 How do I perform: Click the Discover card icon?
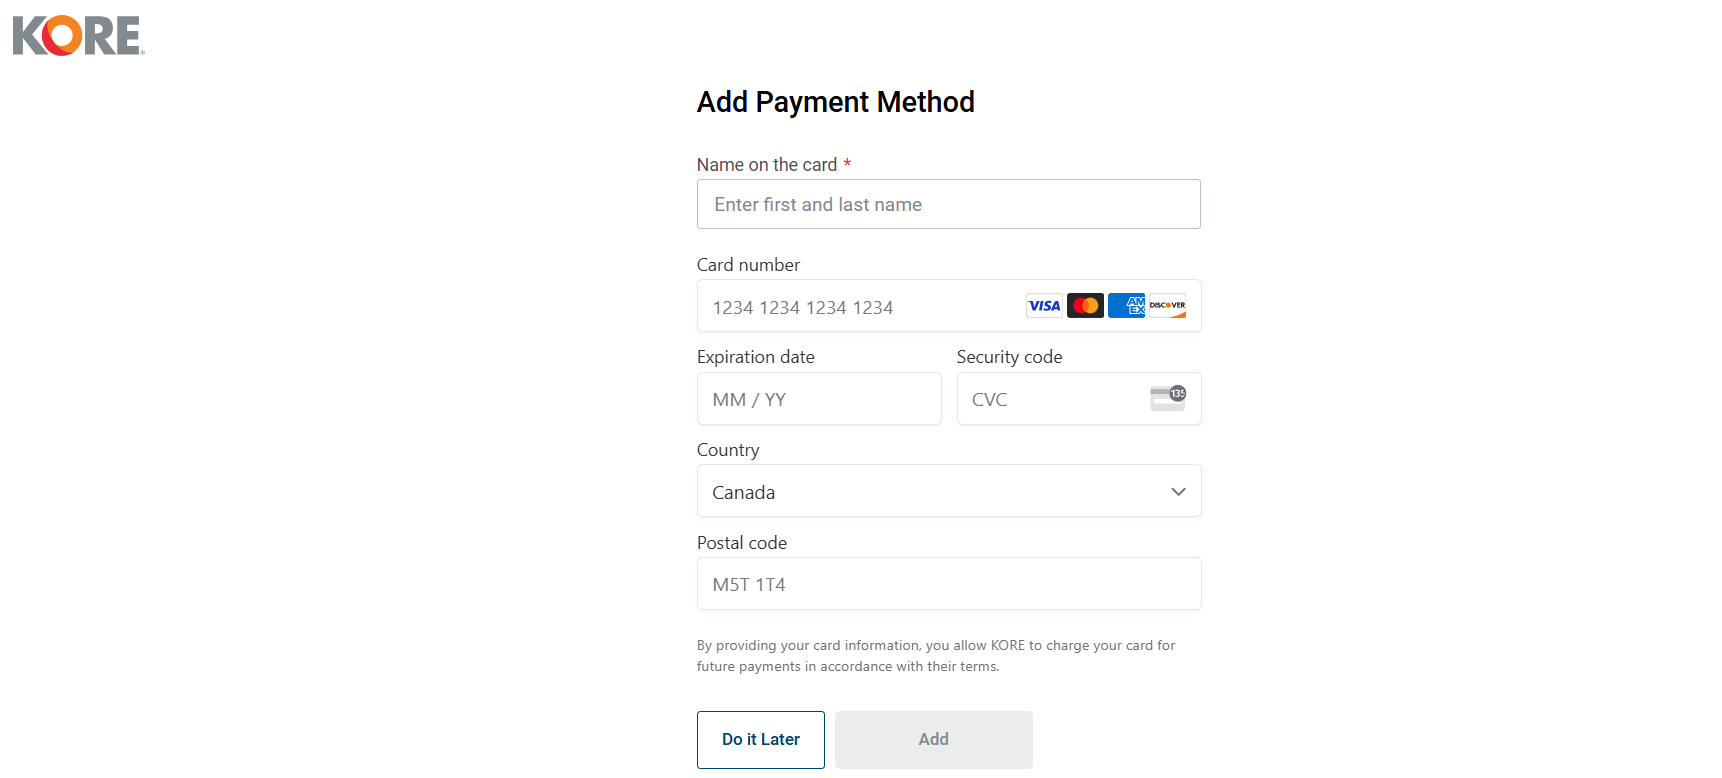click(x=1167, y=306)
